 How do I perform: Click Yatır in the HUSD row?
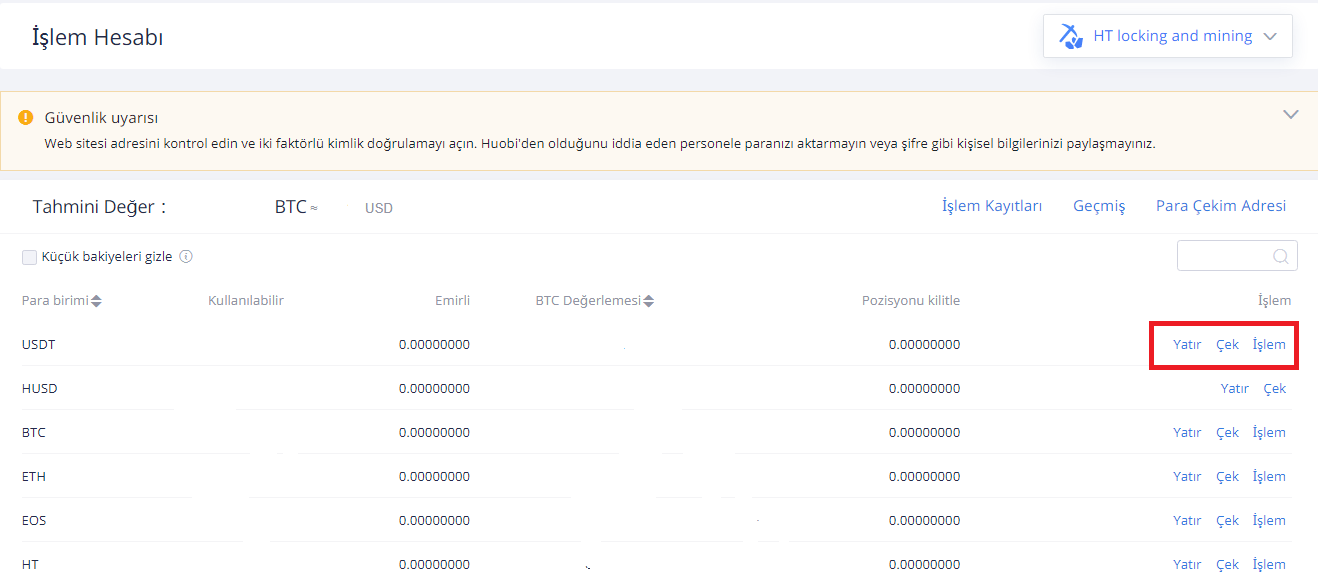pos(1235,389)
